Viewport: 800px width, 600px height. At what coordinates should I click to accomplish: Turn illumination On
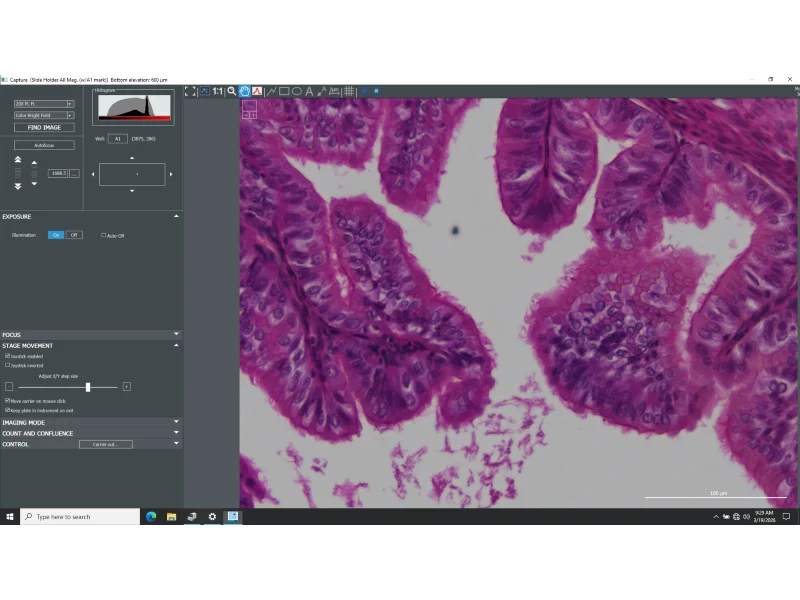click(x=56, y=235)
